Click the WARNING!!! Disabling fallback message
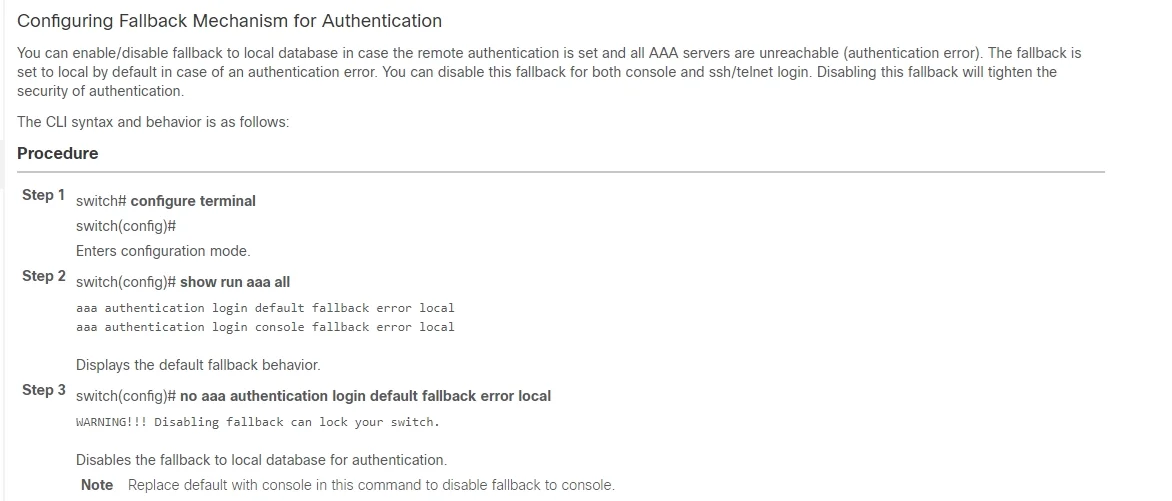The height and width of the screenshot is (501, 1172). click(x=258, y=422)
